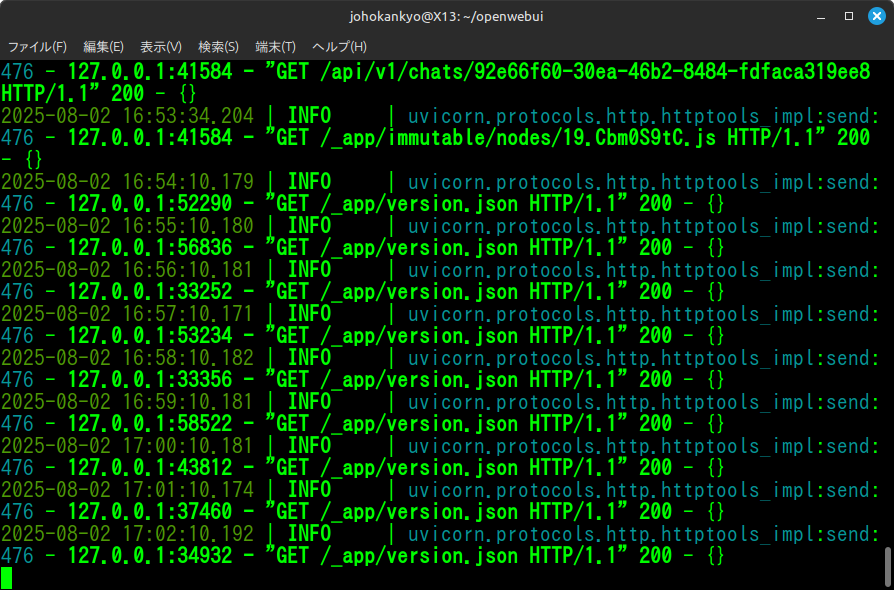Open the ヘルプ(H) menu
Image resolution: width=894 pixels, height=590 pixels.
(339, 47)
